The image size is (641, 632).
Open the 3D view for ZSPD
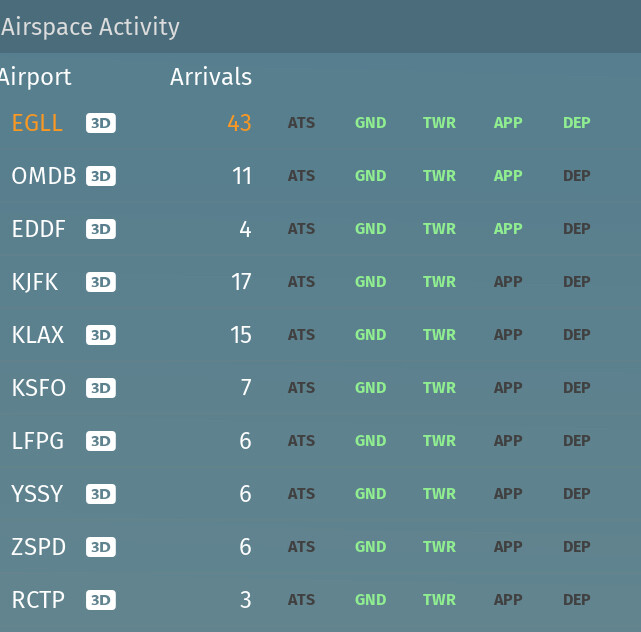101,547
